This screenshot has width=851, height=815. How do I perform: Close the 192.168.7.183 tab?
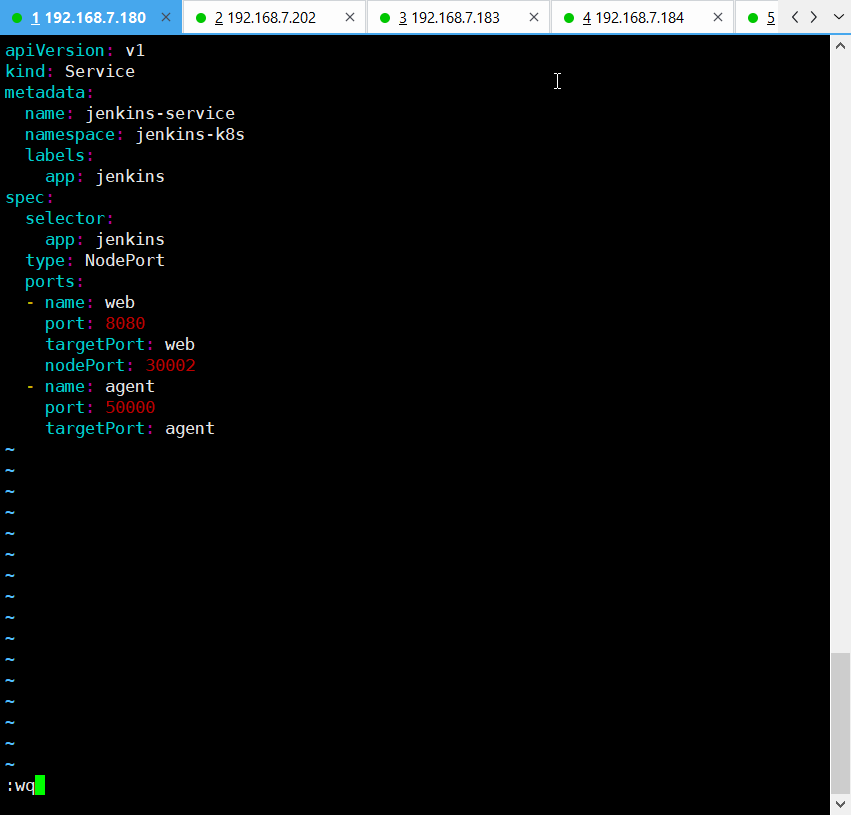(x=532, y=18)
